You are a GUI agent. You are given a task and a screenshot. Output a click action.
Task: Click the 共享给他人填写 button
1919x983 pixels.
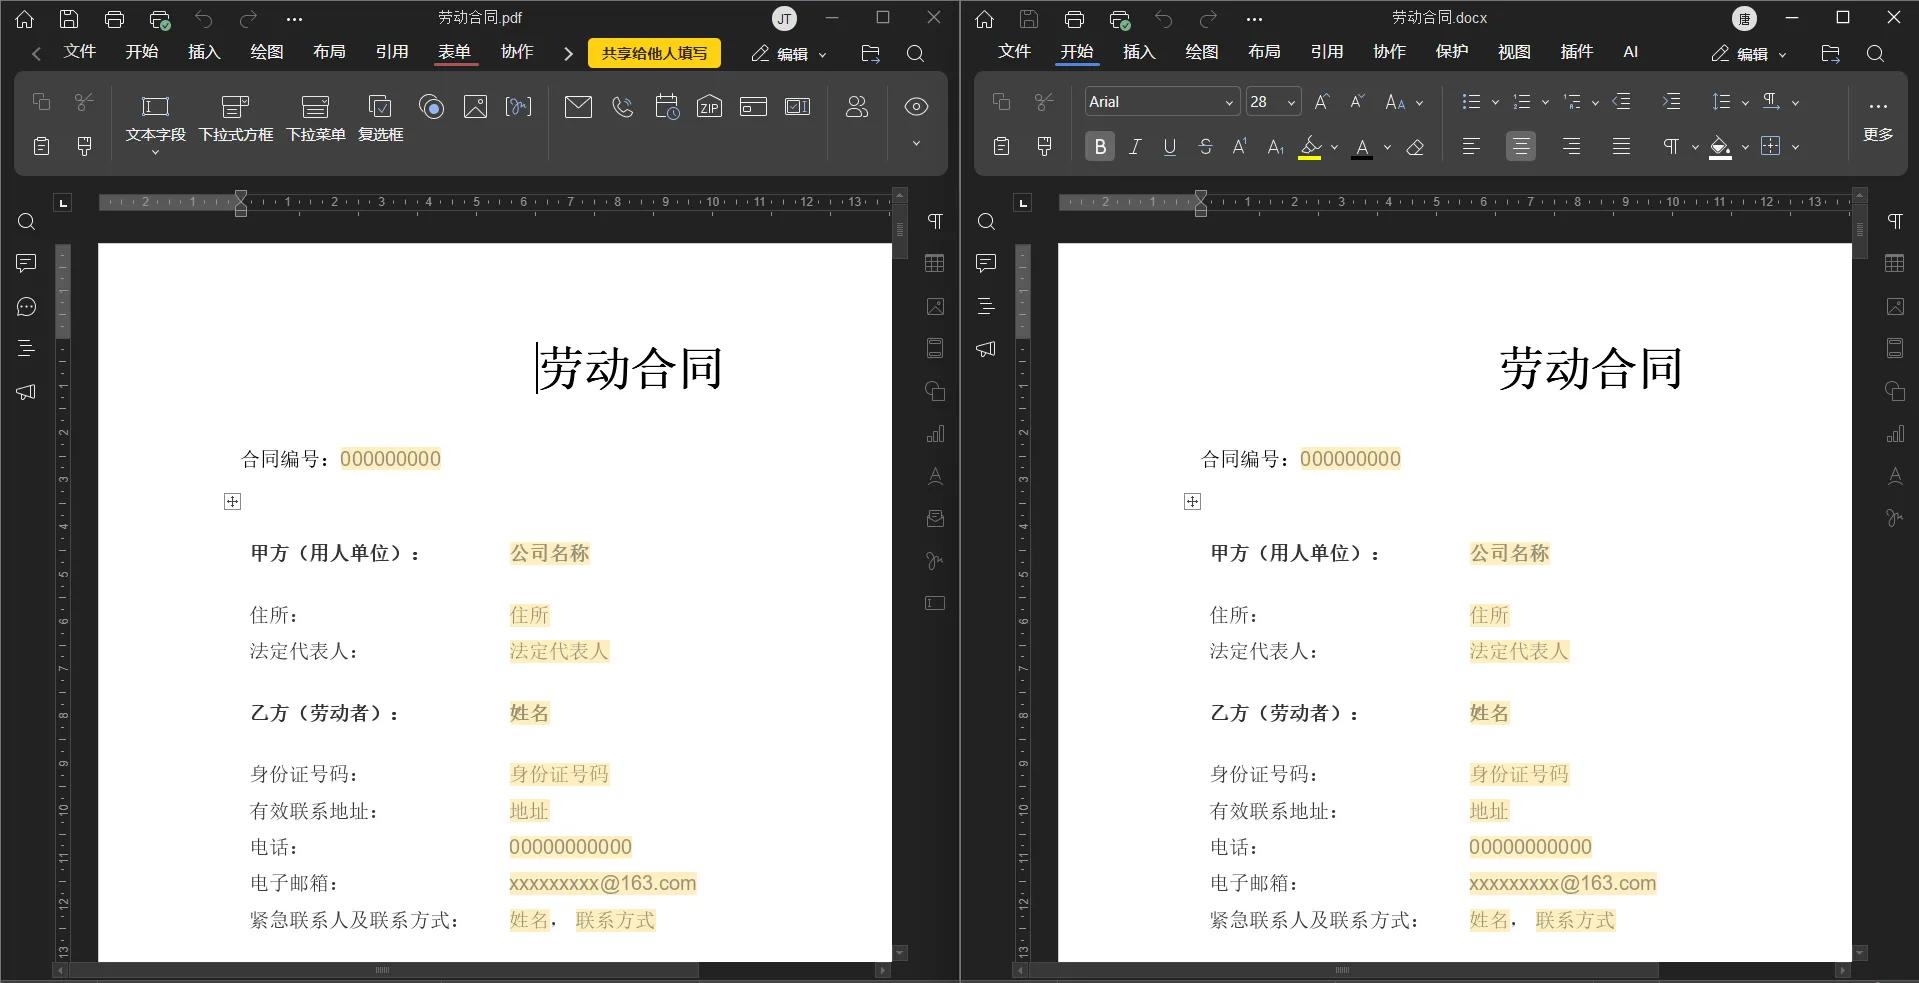(654, 52)
